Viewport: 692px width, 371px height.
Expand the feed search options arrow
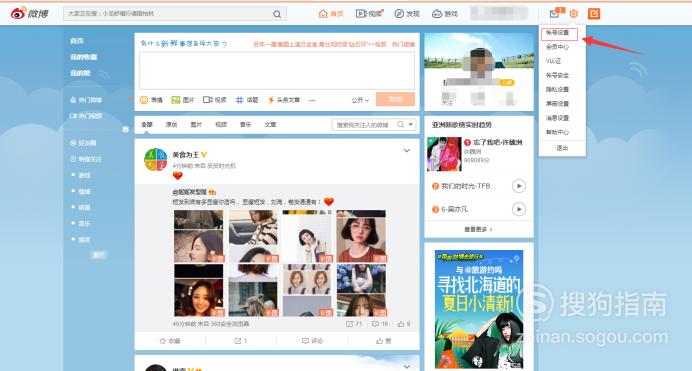coord(411,125)
